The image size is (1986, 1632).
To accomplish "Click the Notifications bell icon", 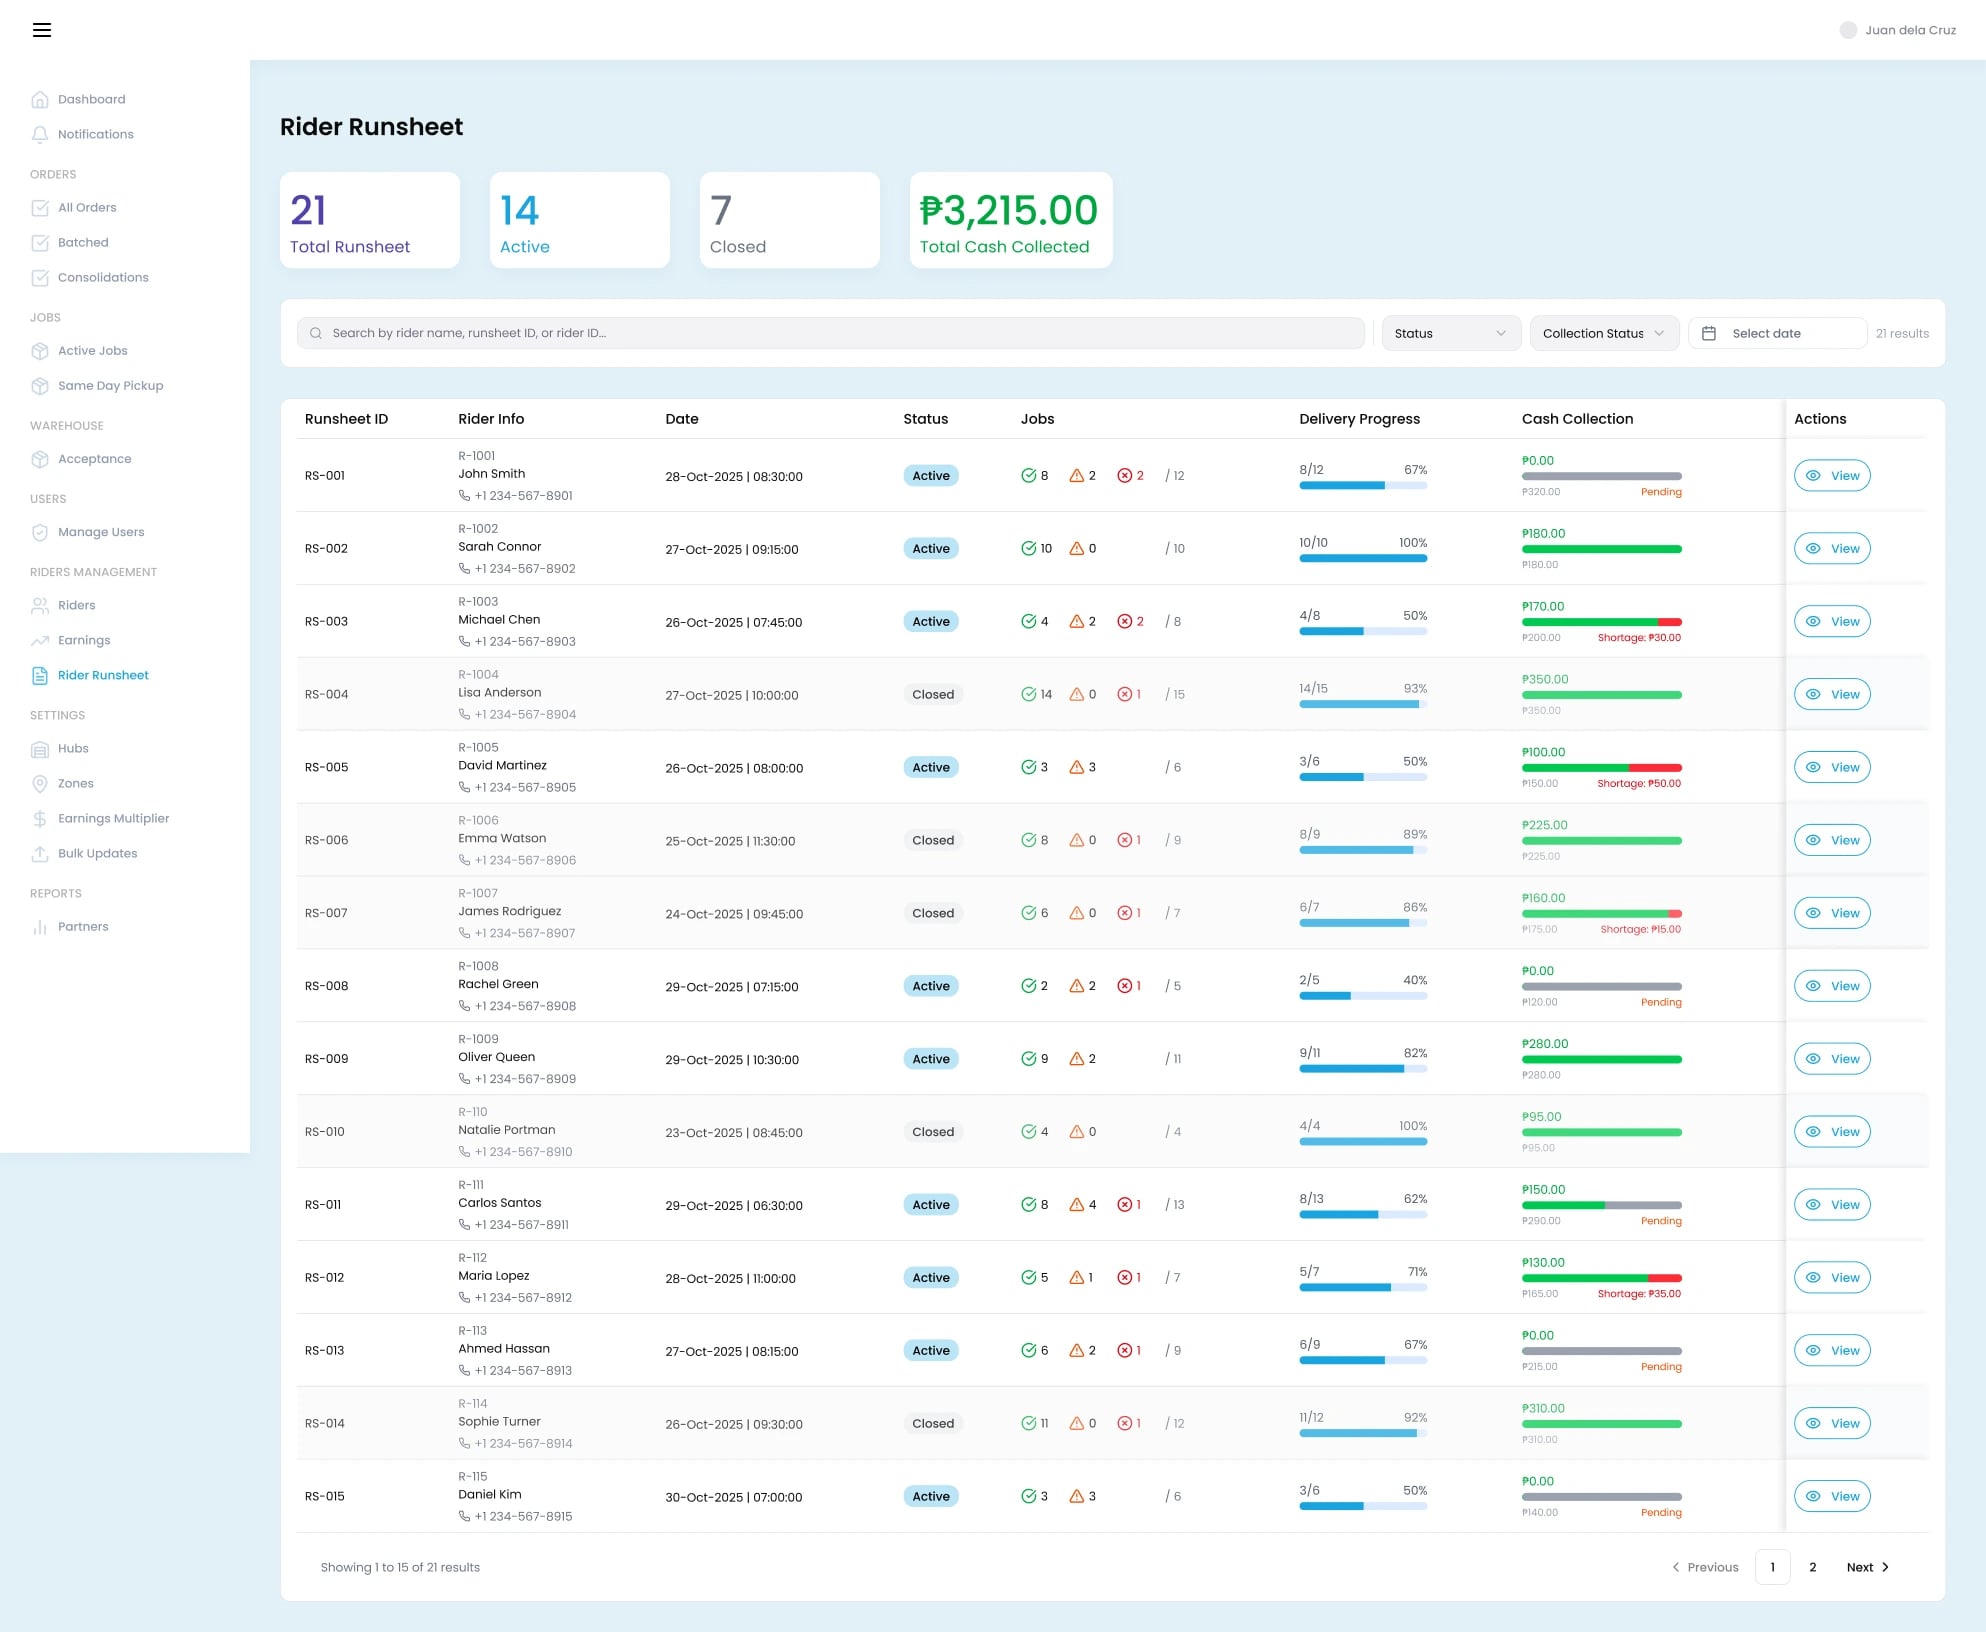I will click(40, 134).
